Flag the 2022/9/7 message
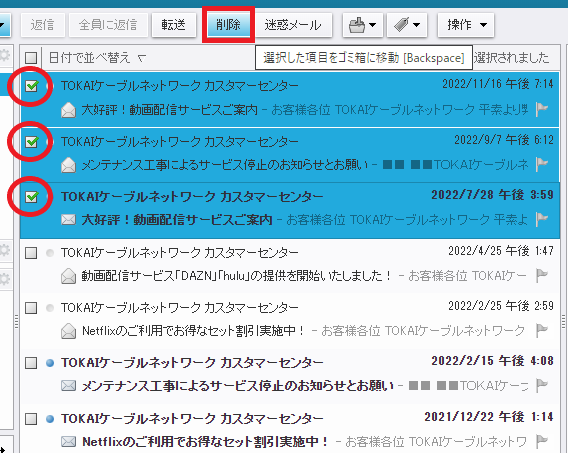 (542, 164)
